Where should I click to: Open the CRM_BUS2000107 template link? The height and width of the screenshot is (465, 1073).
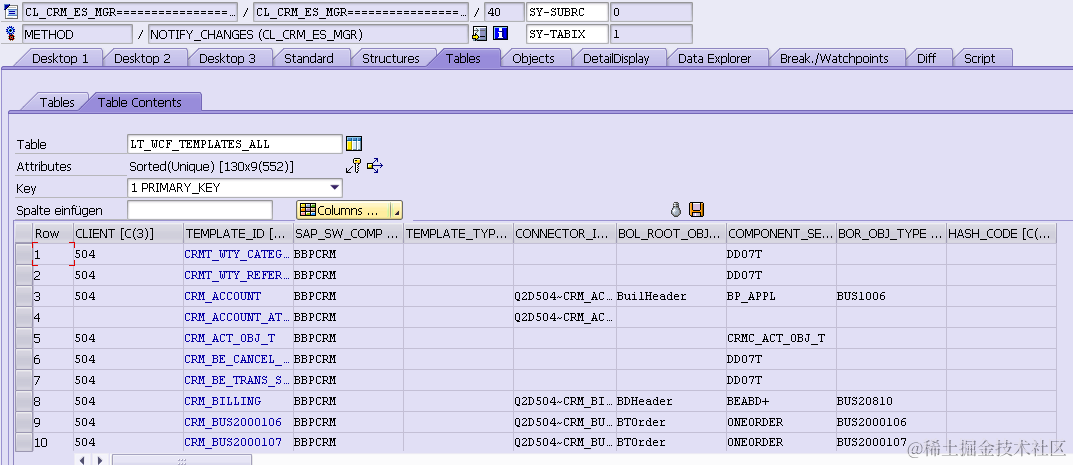point(233,442)
